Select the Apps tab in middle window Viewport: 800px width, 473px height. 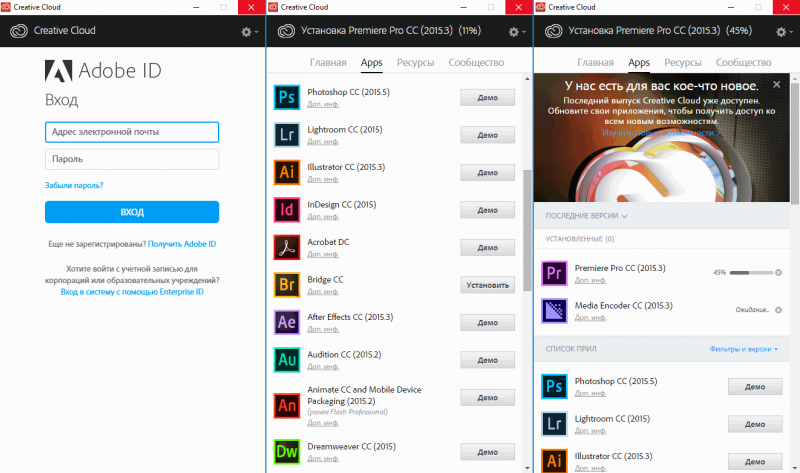click(371, 62)
